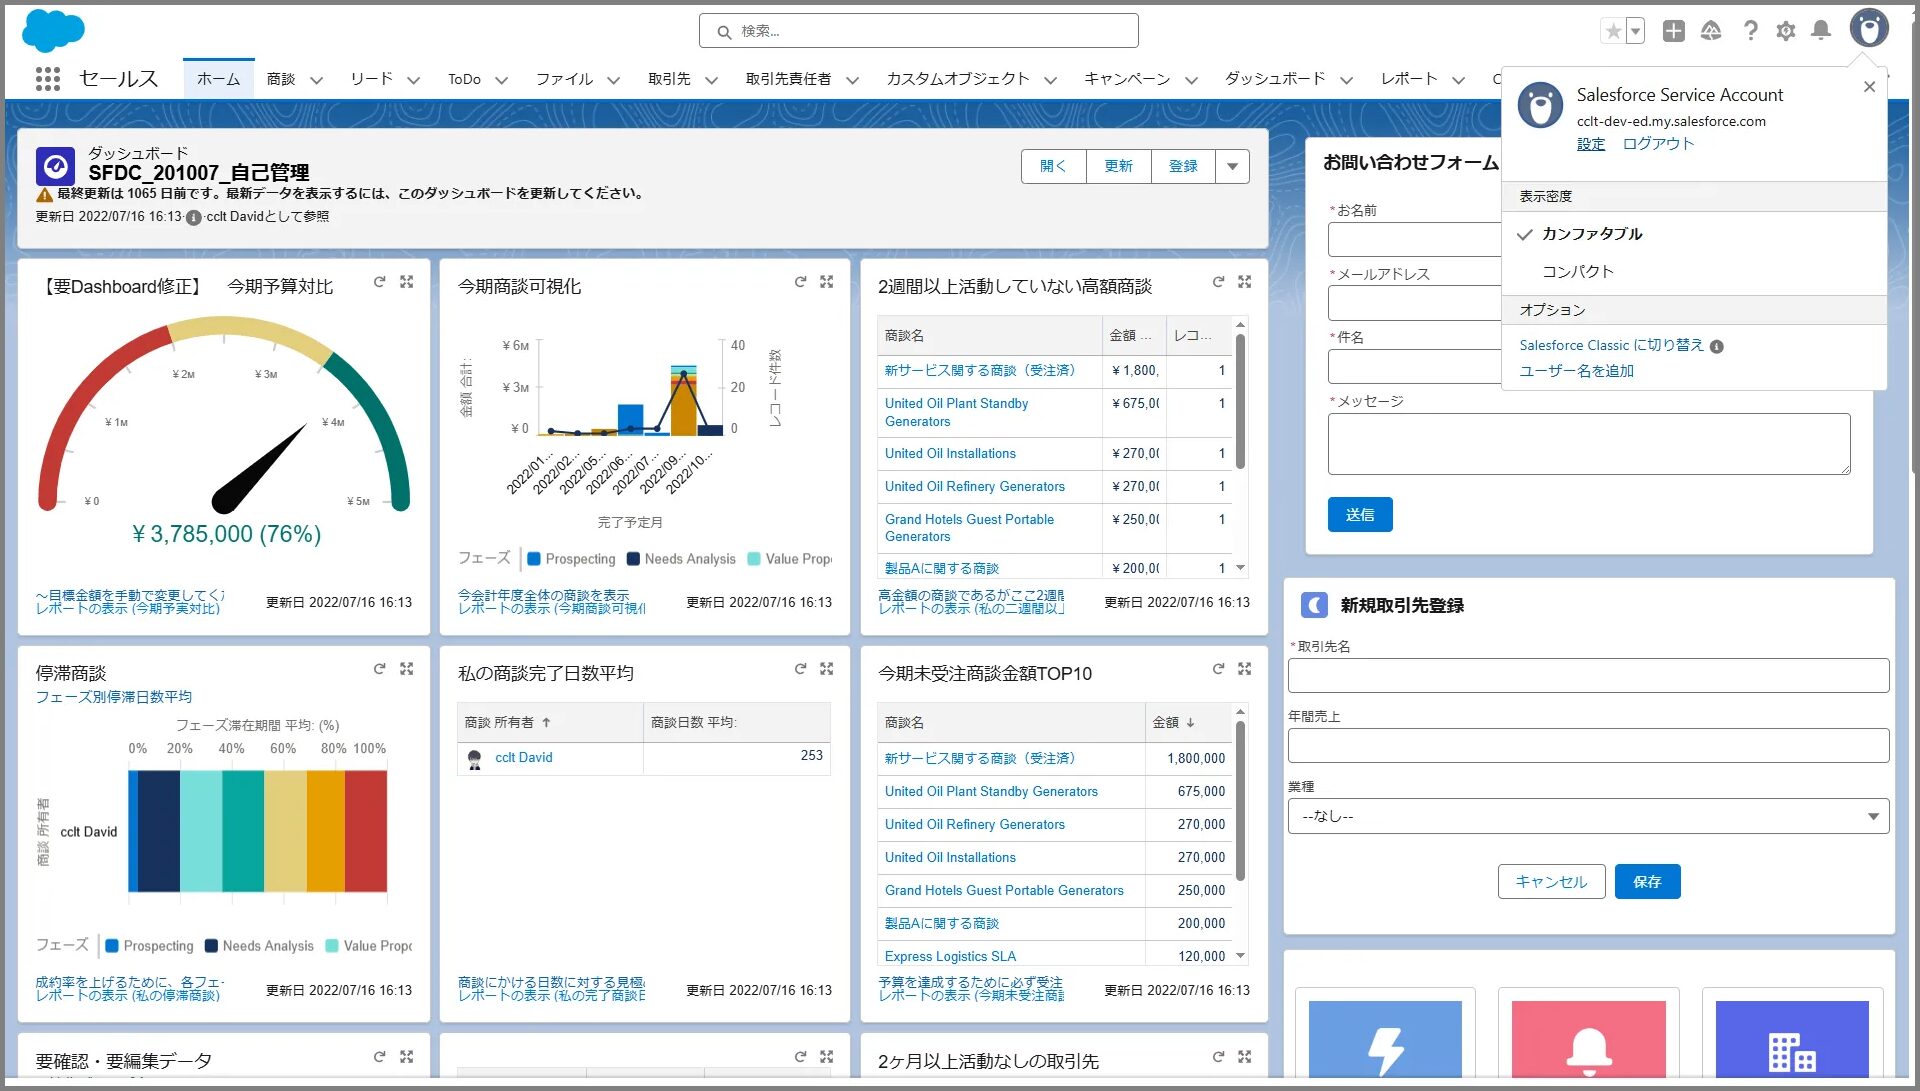Open the カスタムオブジェクト tab
This screenshot has width=1920, height=1091.
(x=957, y=79)
